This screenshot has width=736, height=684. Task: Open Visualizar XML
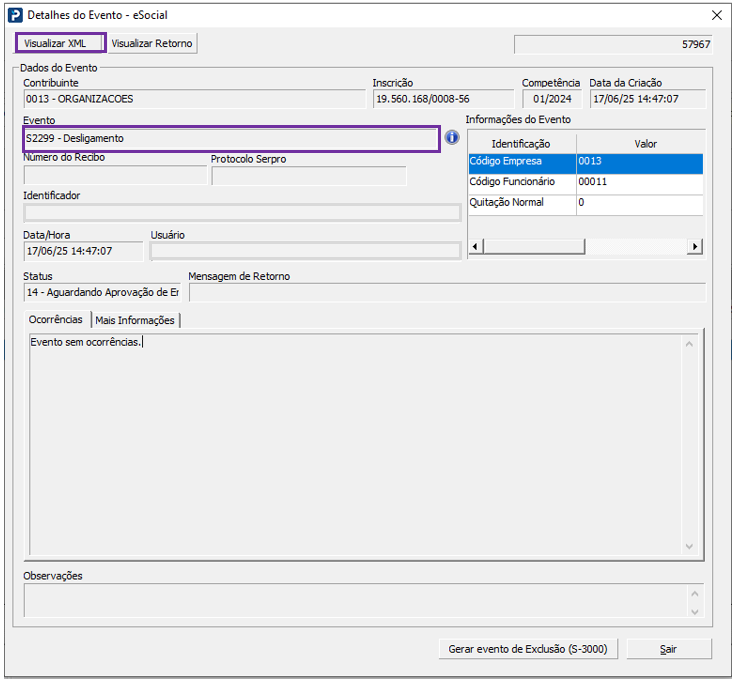tap(61, 43)
